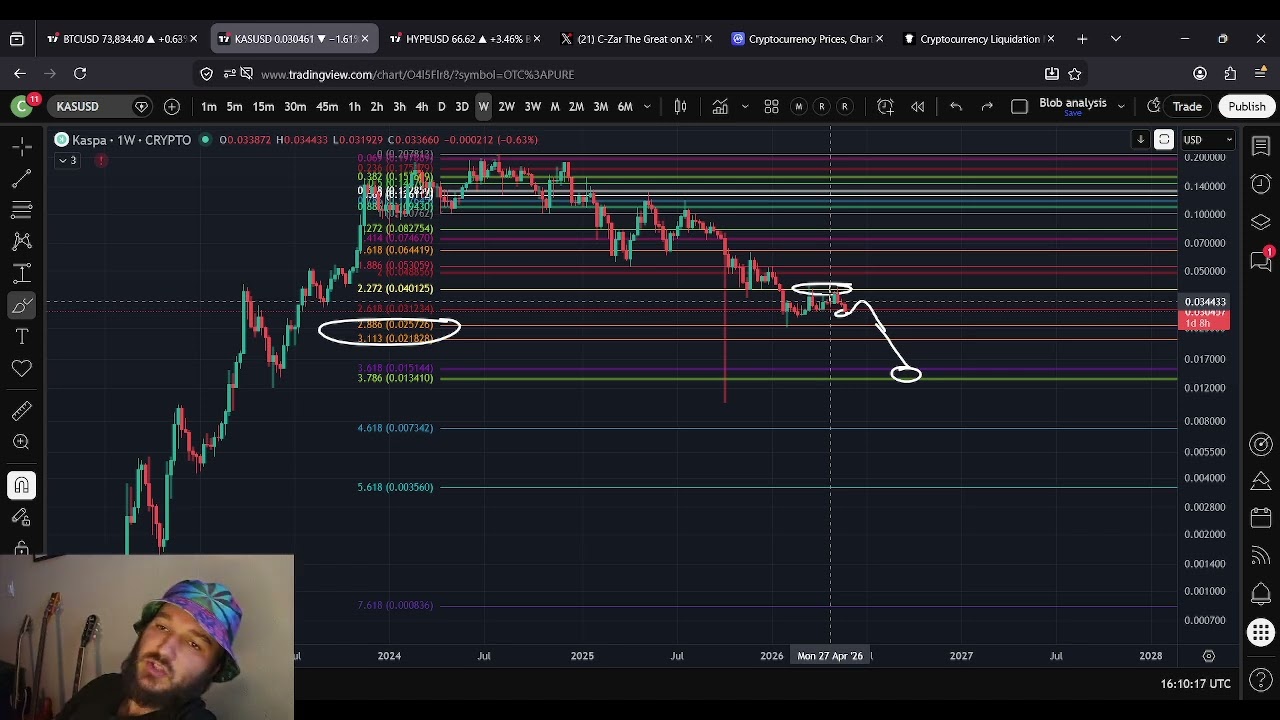
Task: Open the news feed icon
Action: pos(1261,556)
